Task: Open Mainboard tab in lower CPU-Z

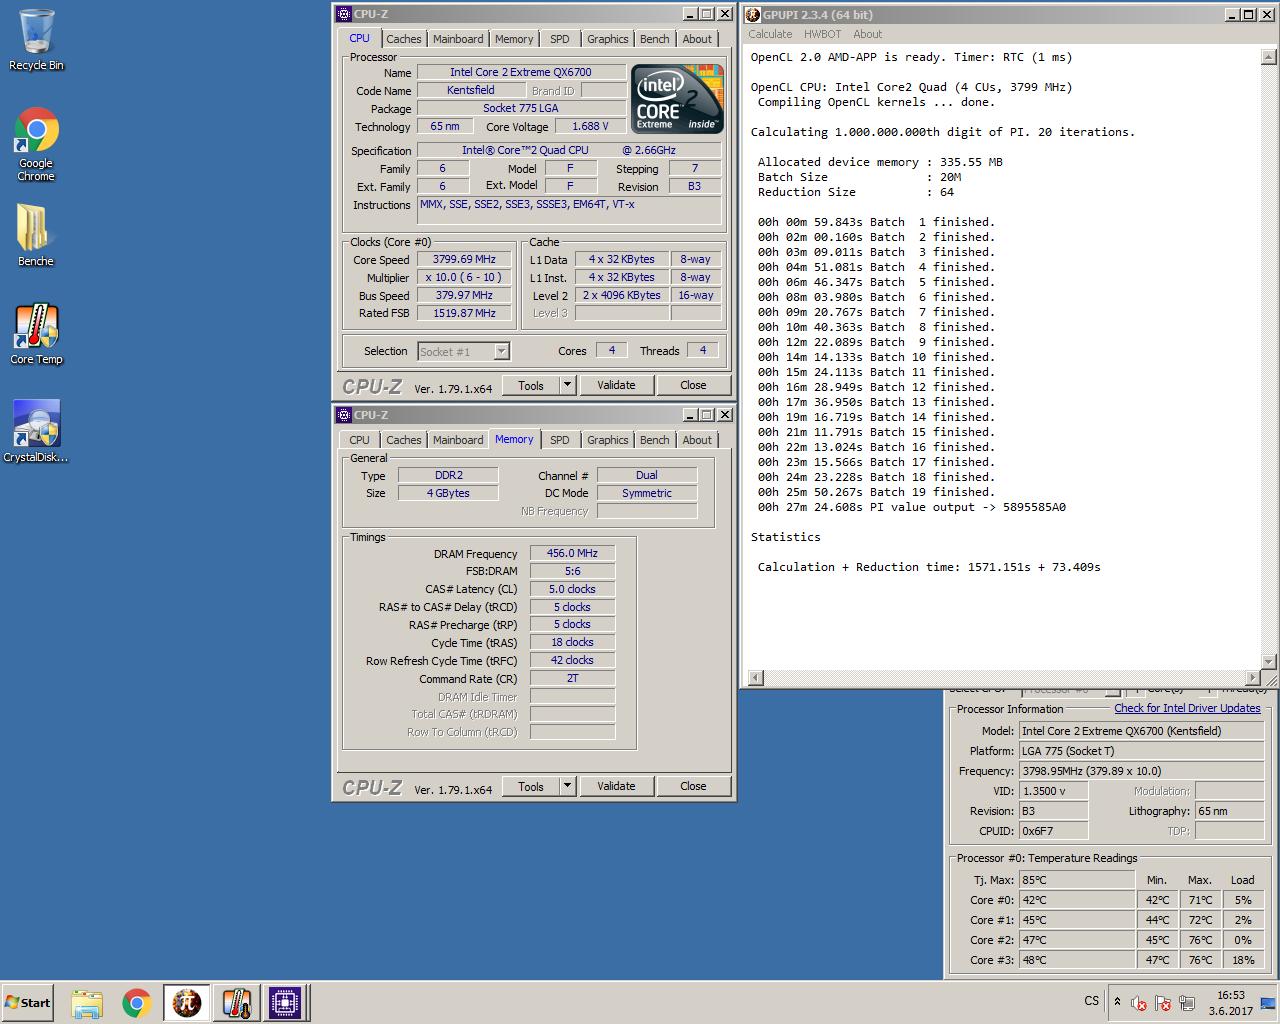Action: [x=458, y=440]
